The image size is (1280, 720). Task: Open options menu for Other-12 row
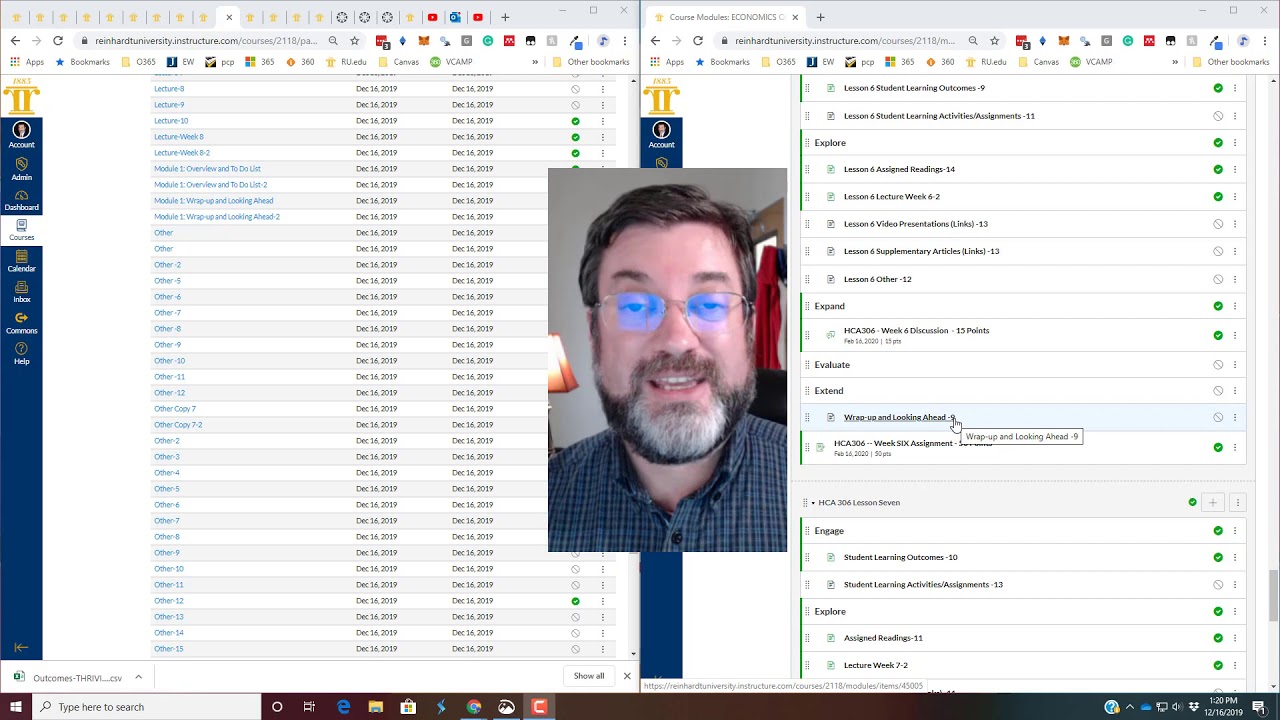(603, 601)
